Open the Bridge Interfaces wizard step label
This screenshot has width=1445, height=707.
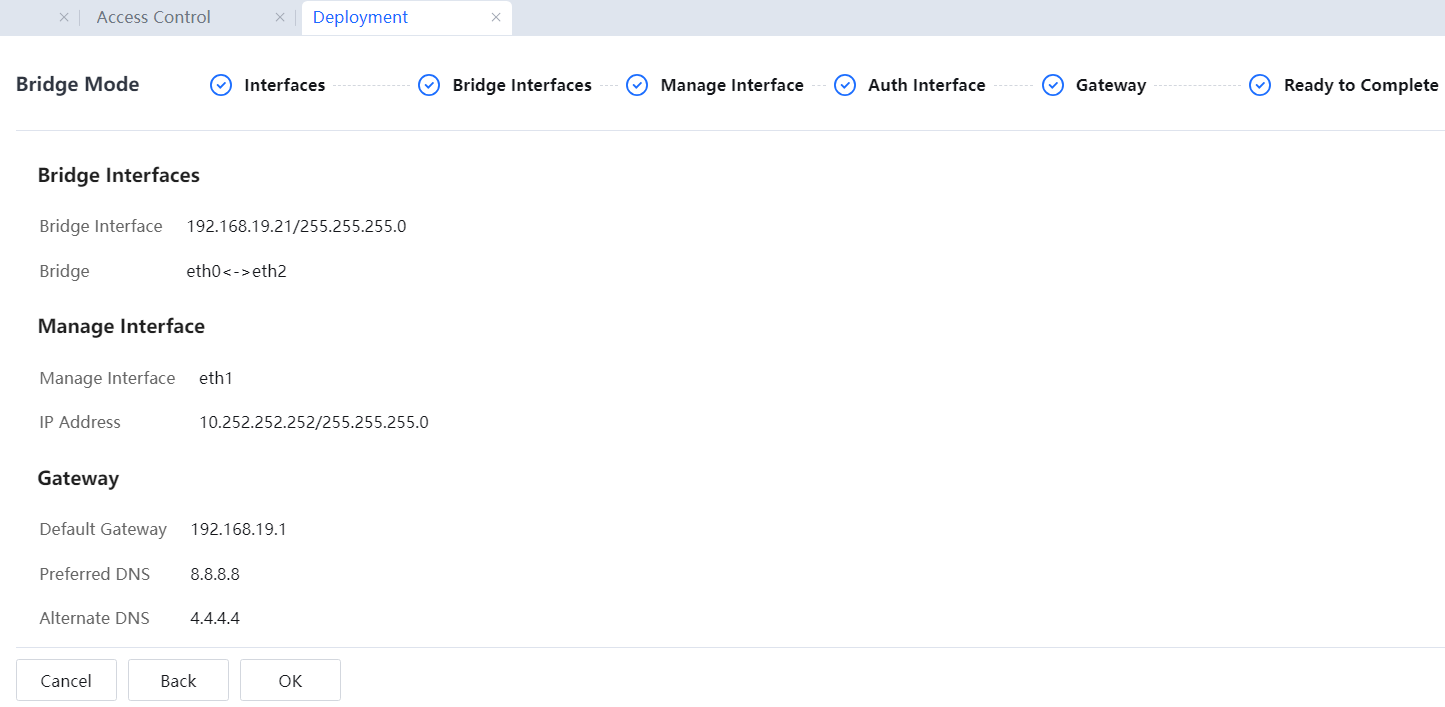point(522,86)
